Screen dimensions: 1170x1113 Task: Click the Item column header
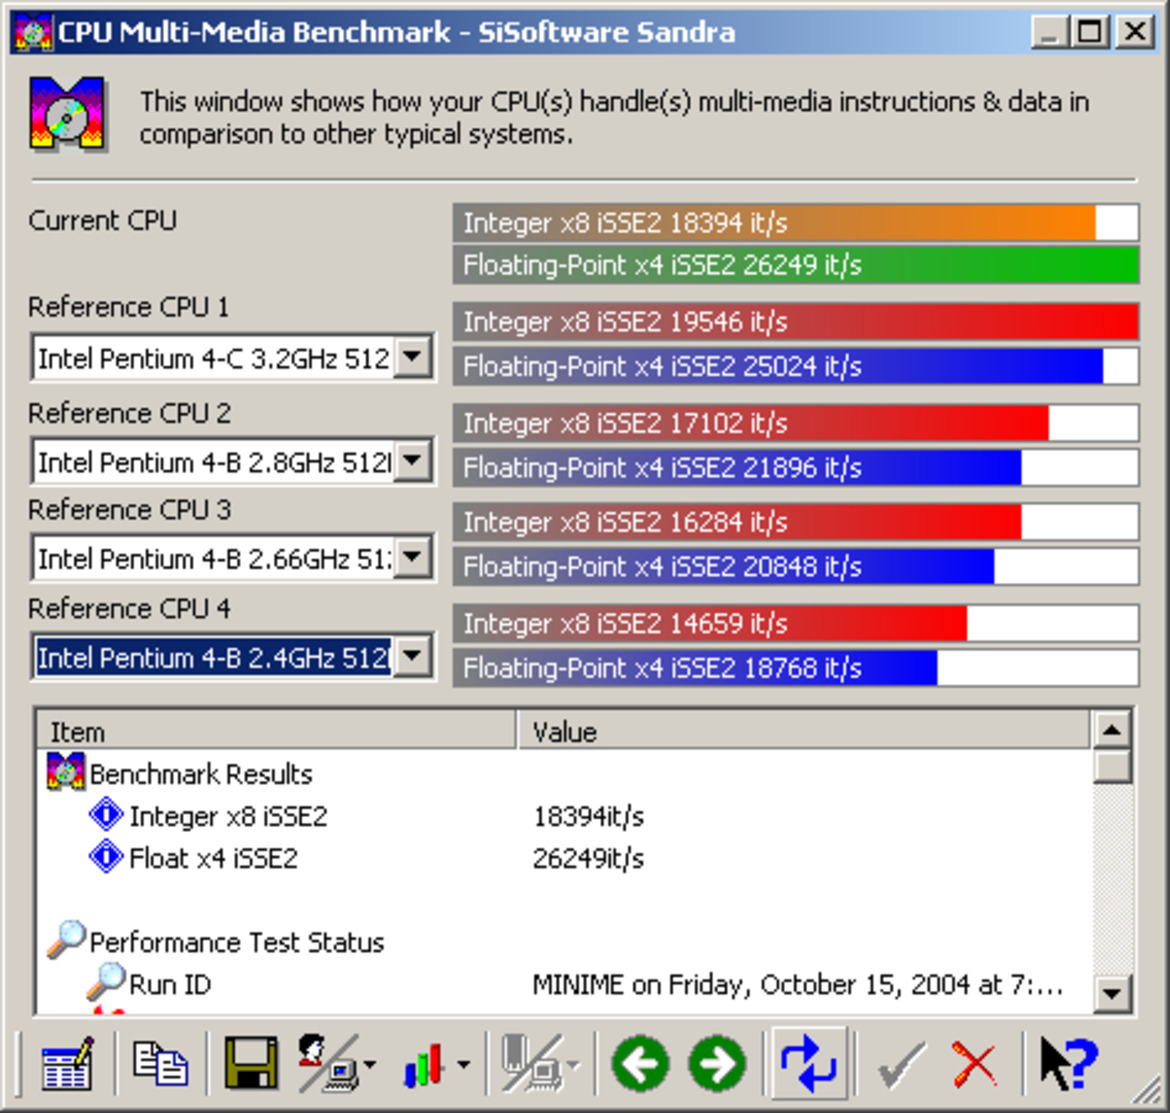click(x=275, y=732)
